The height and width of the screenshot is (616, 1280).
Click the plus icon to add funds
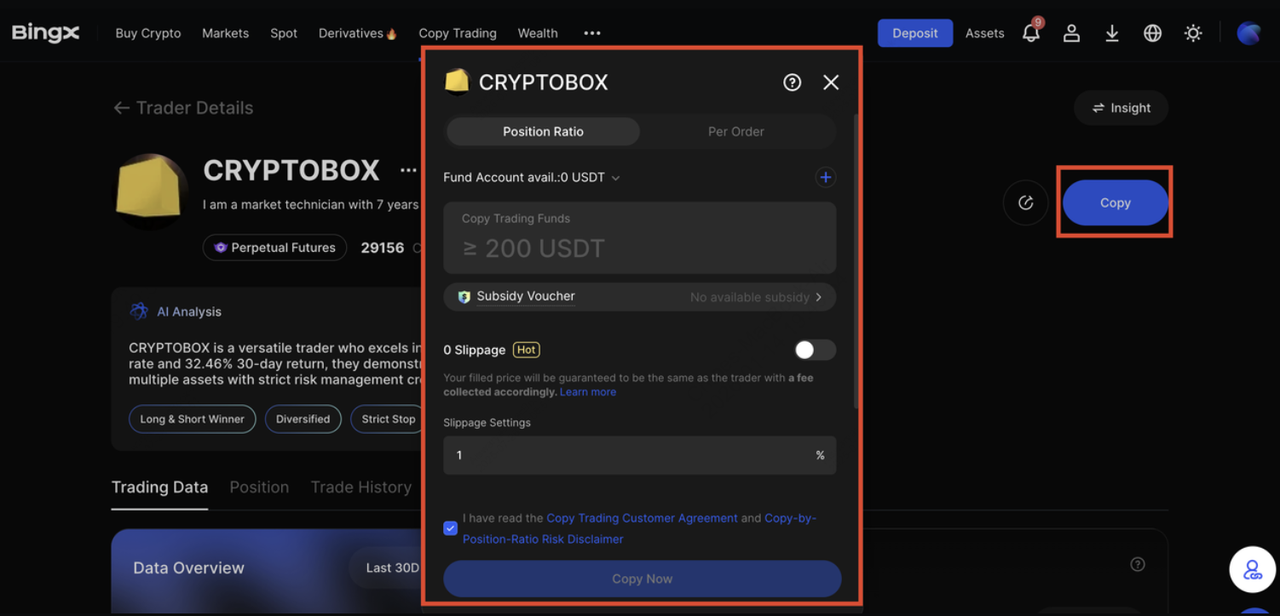(825, 177)
